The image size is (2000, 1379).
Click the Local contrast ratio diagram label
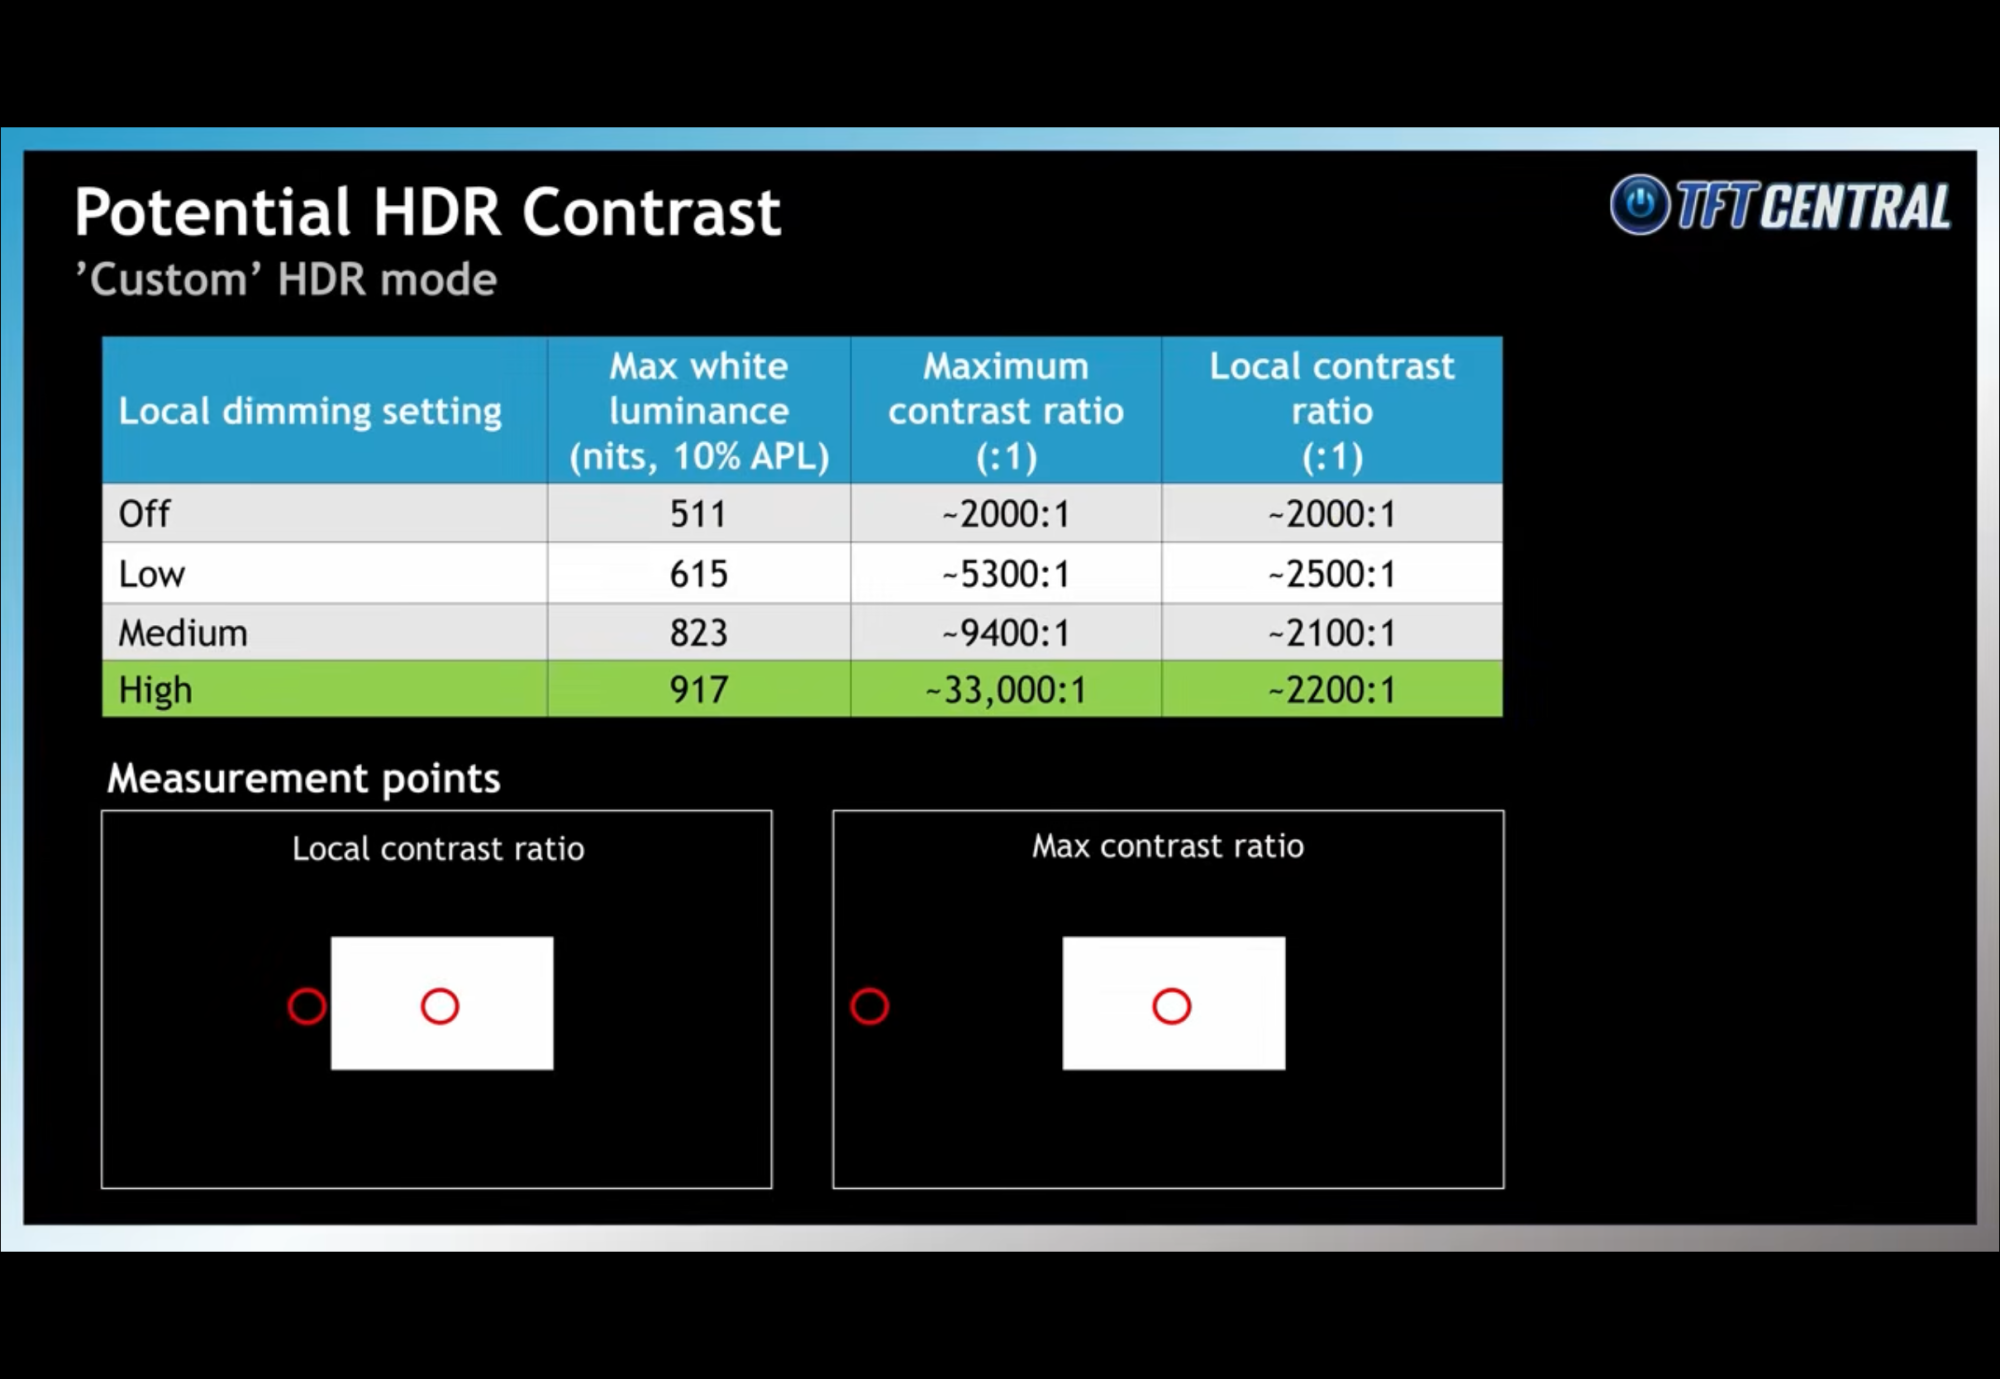click(x=438, y=849)
